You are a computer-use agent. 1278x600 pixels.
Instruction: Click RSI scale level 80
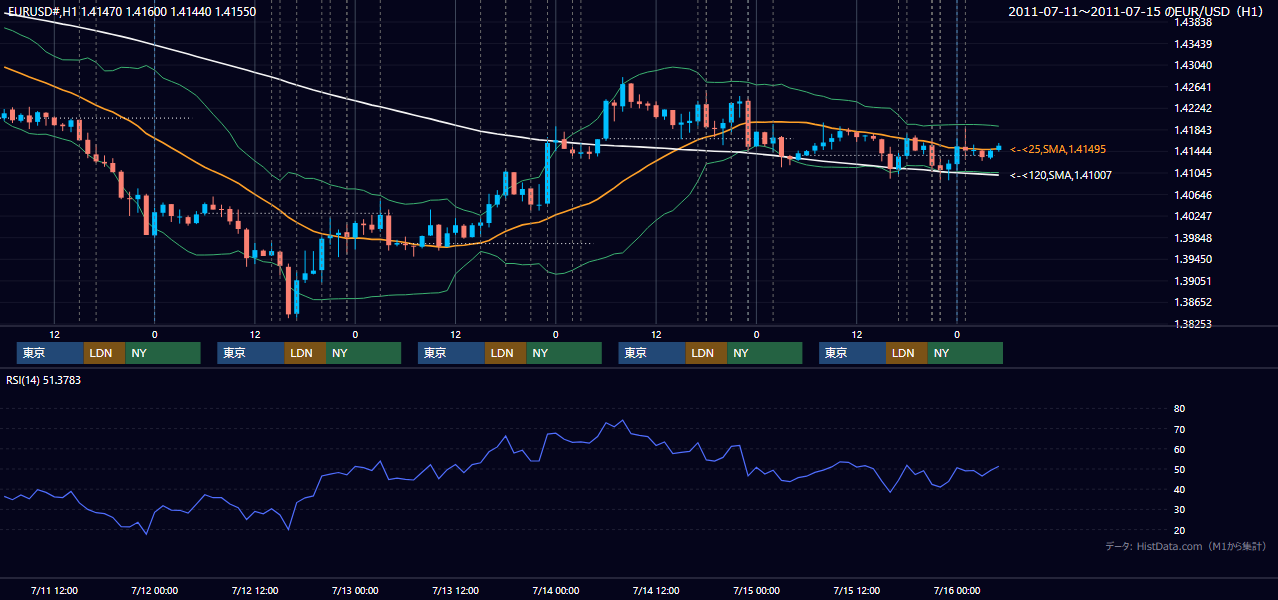[1179, 409]
